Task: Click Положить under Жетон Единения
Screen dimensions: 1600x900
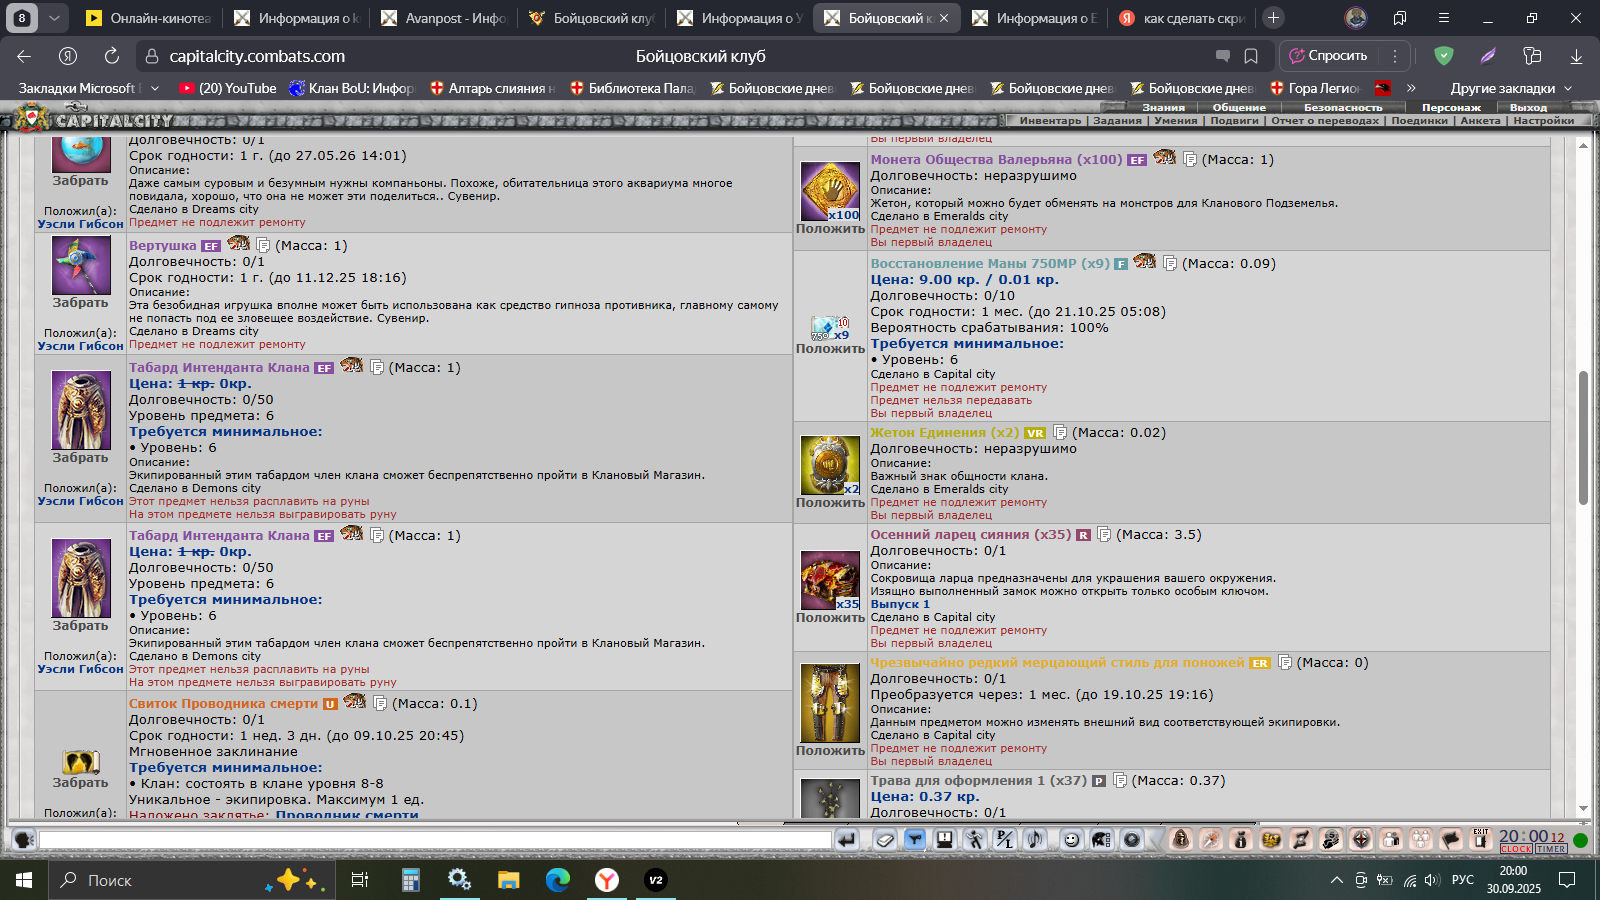Action: coord(830,503)
